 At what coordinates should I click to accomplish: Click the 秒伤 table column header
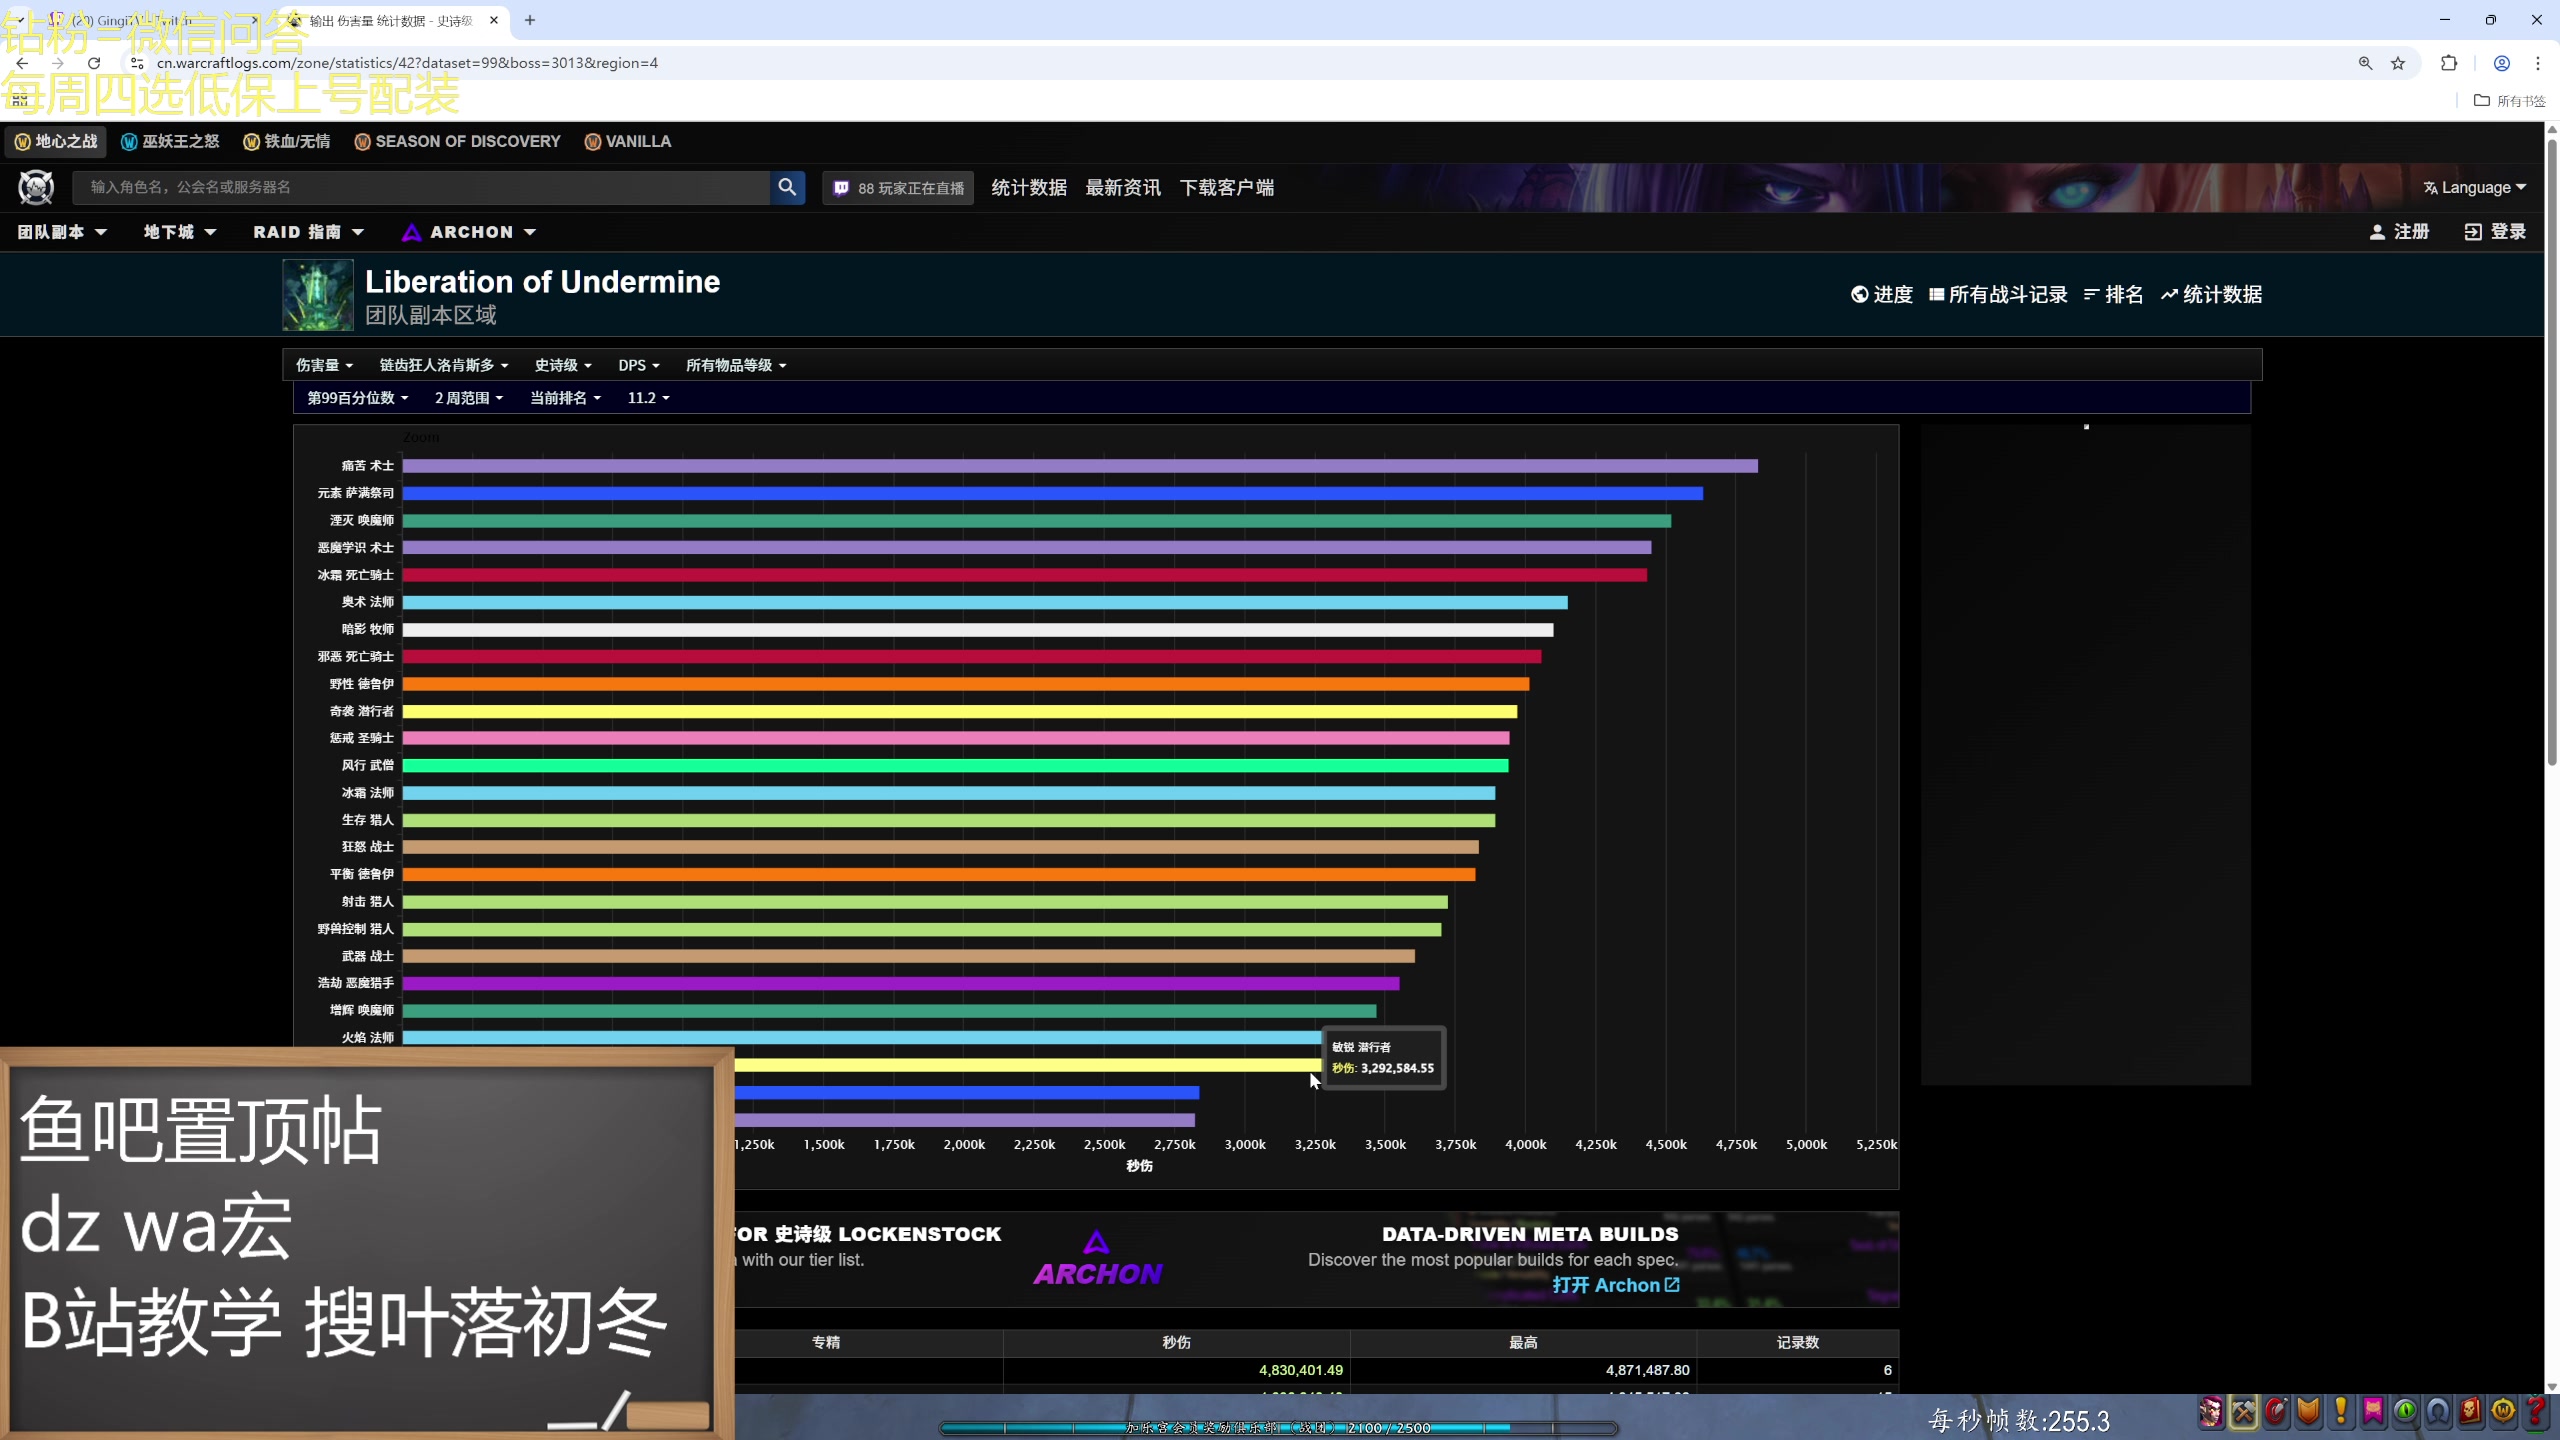1176,1342
